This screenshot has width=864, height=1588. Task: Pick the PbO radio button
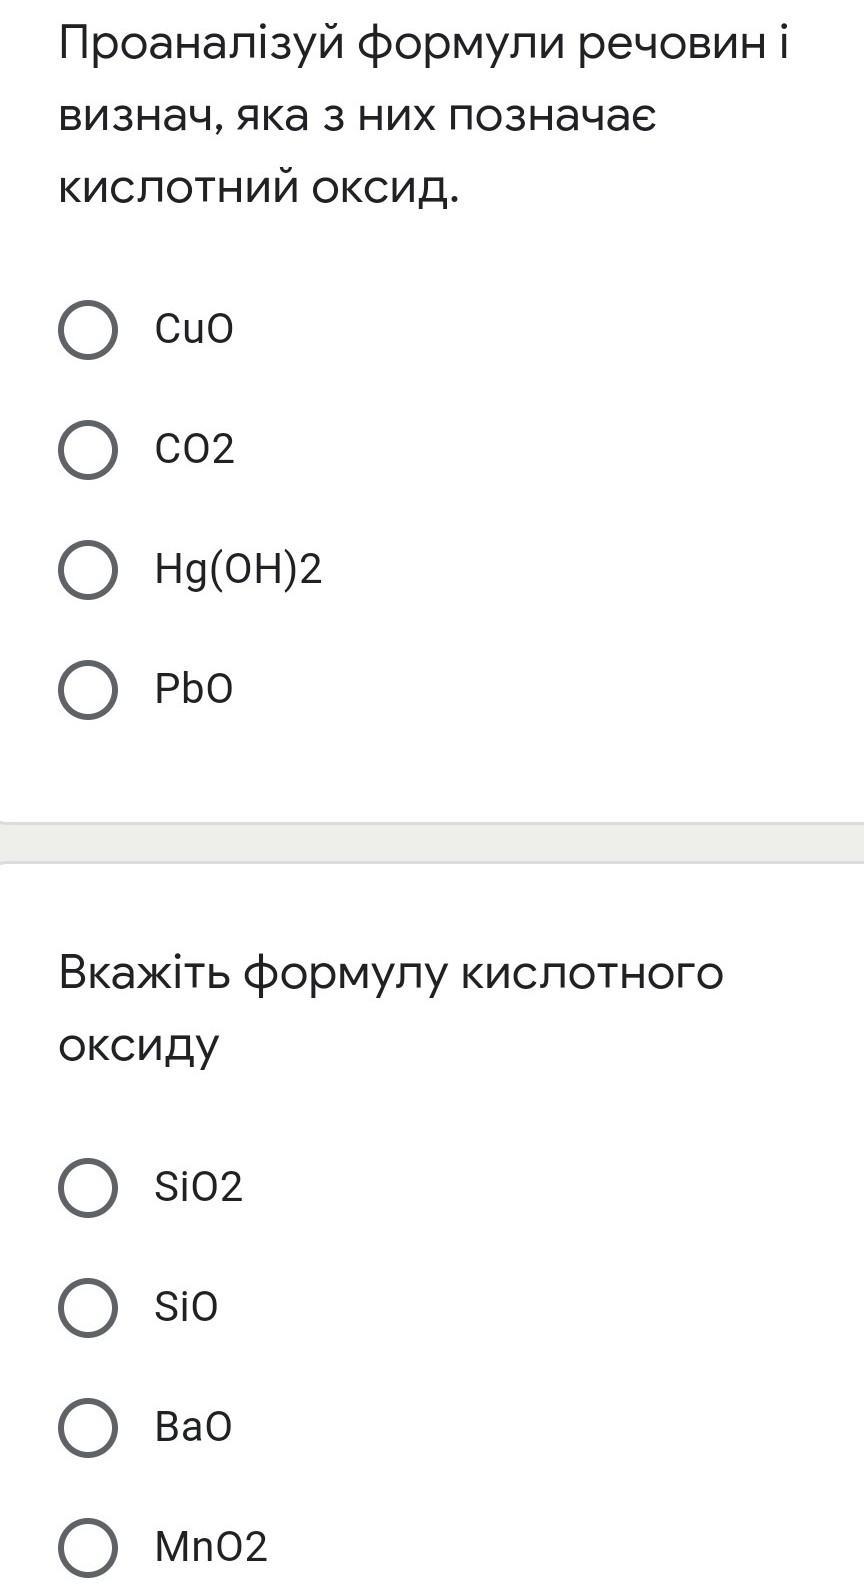(x=88, y=689)
